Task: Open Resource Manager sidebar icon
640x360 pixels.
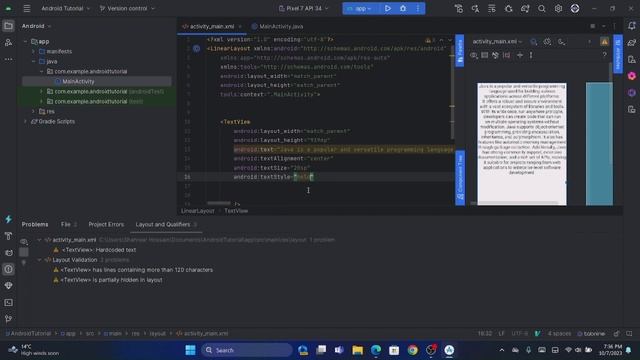Action: tap(8, 42)
